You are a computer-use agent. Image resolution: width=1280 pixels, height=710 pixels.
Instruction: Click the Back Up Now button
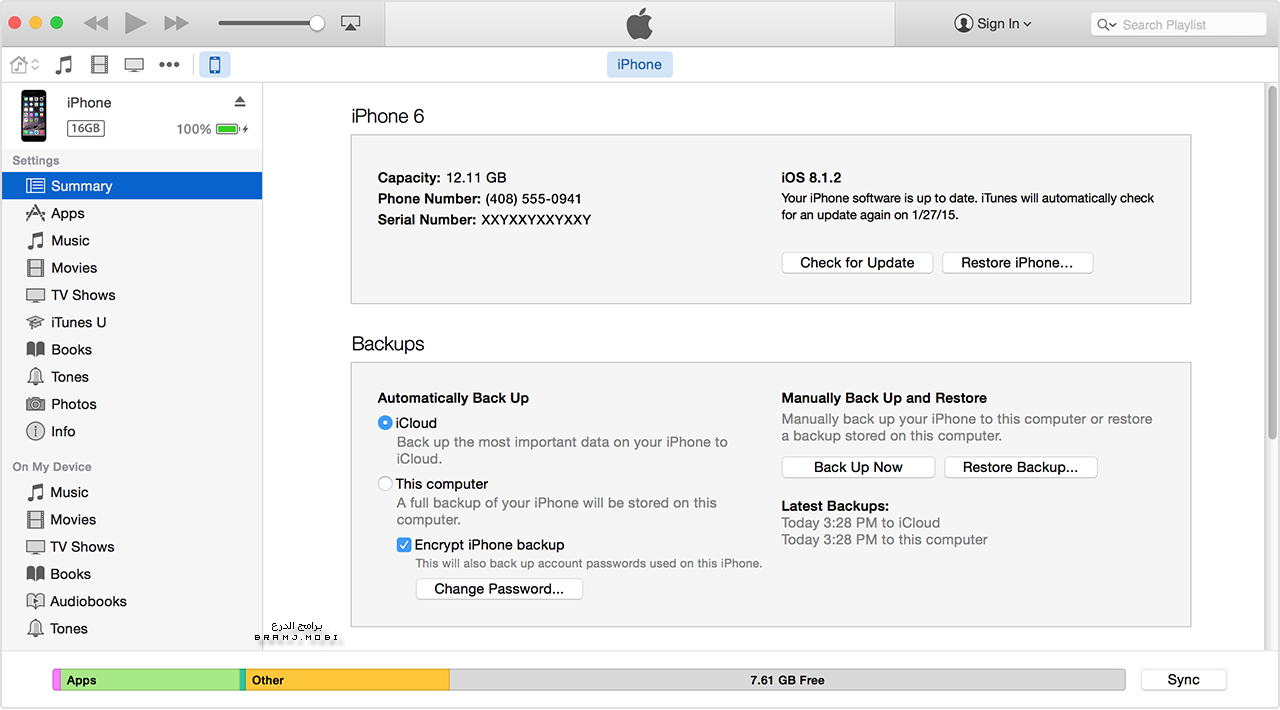858,467
